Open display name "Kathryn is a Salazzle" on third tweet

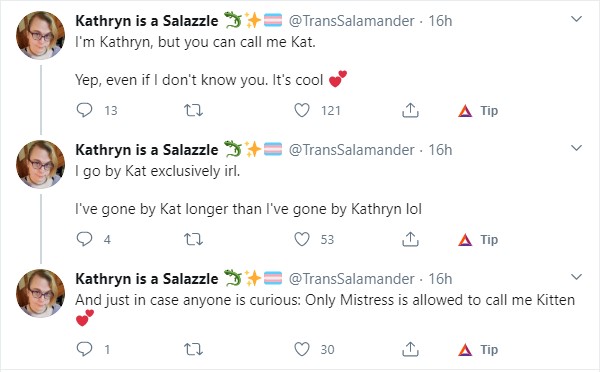pos(147,279)
